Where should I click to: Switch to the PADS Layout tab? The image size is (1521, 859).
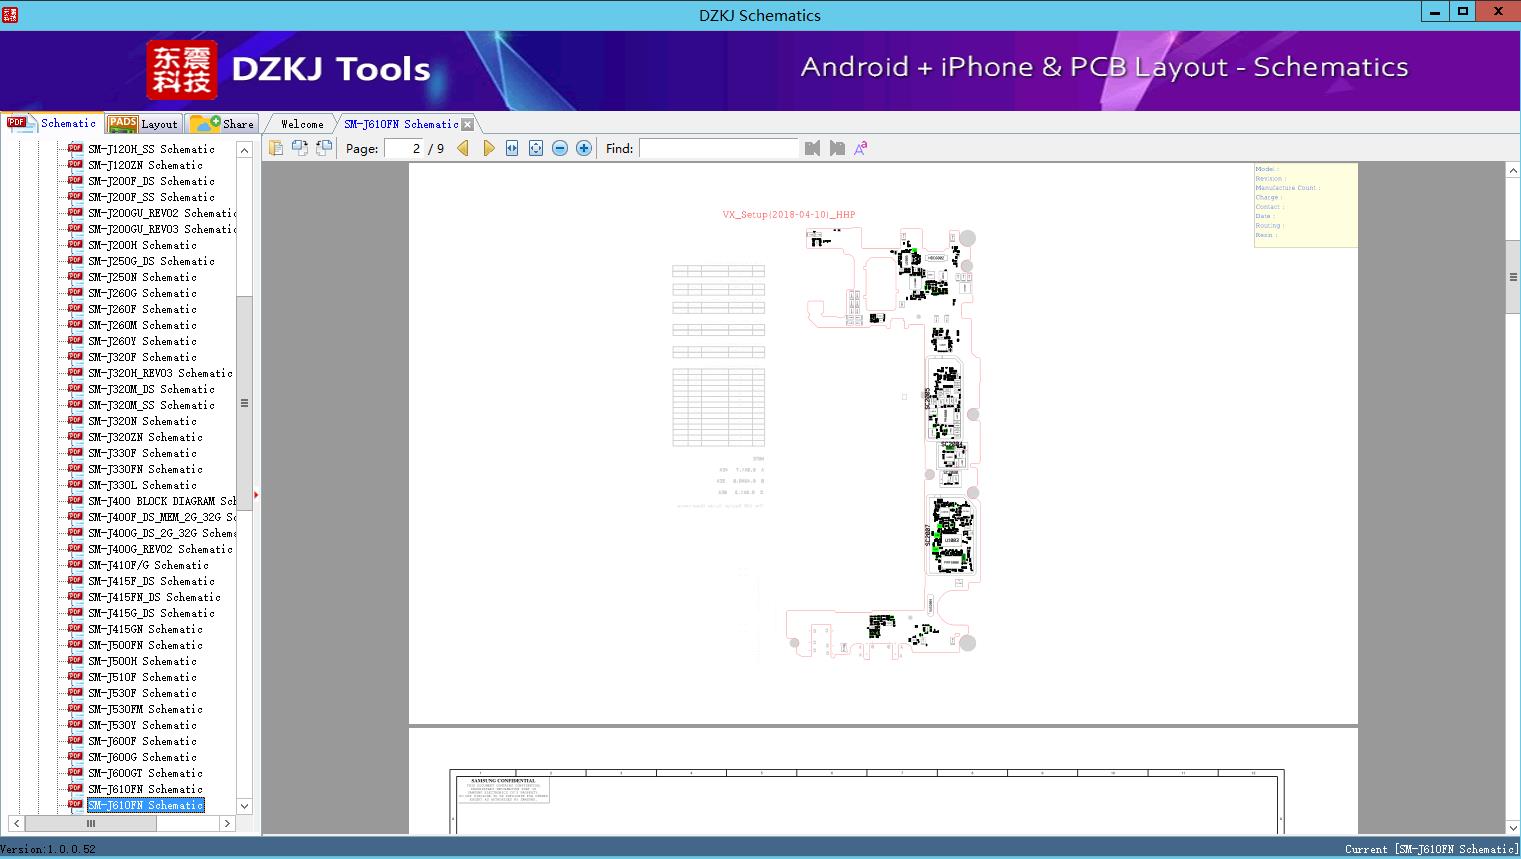(143, 124)
